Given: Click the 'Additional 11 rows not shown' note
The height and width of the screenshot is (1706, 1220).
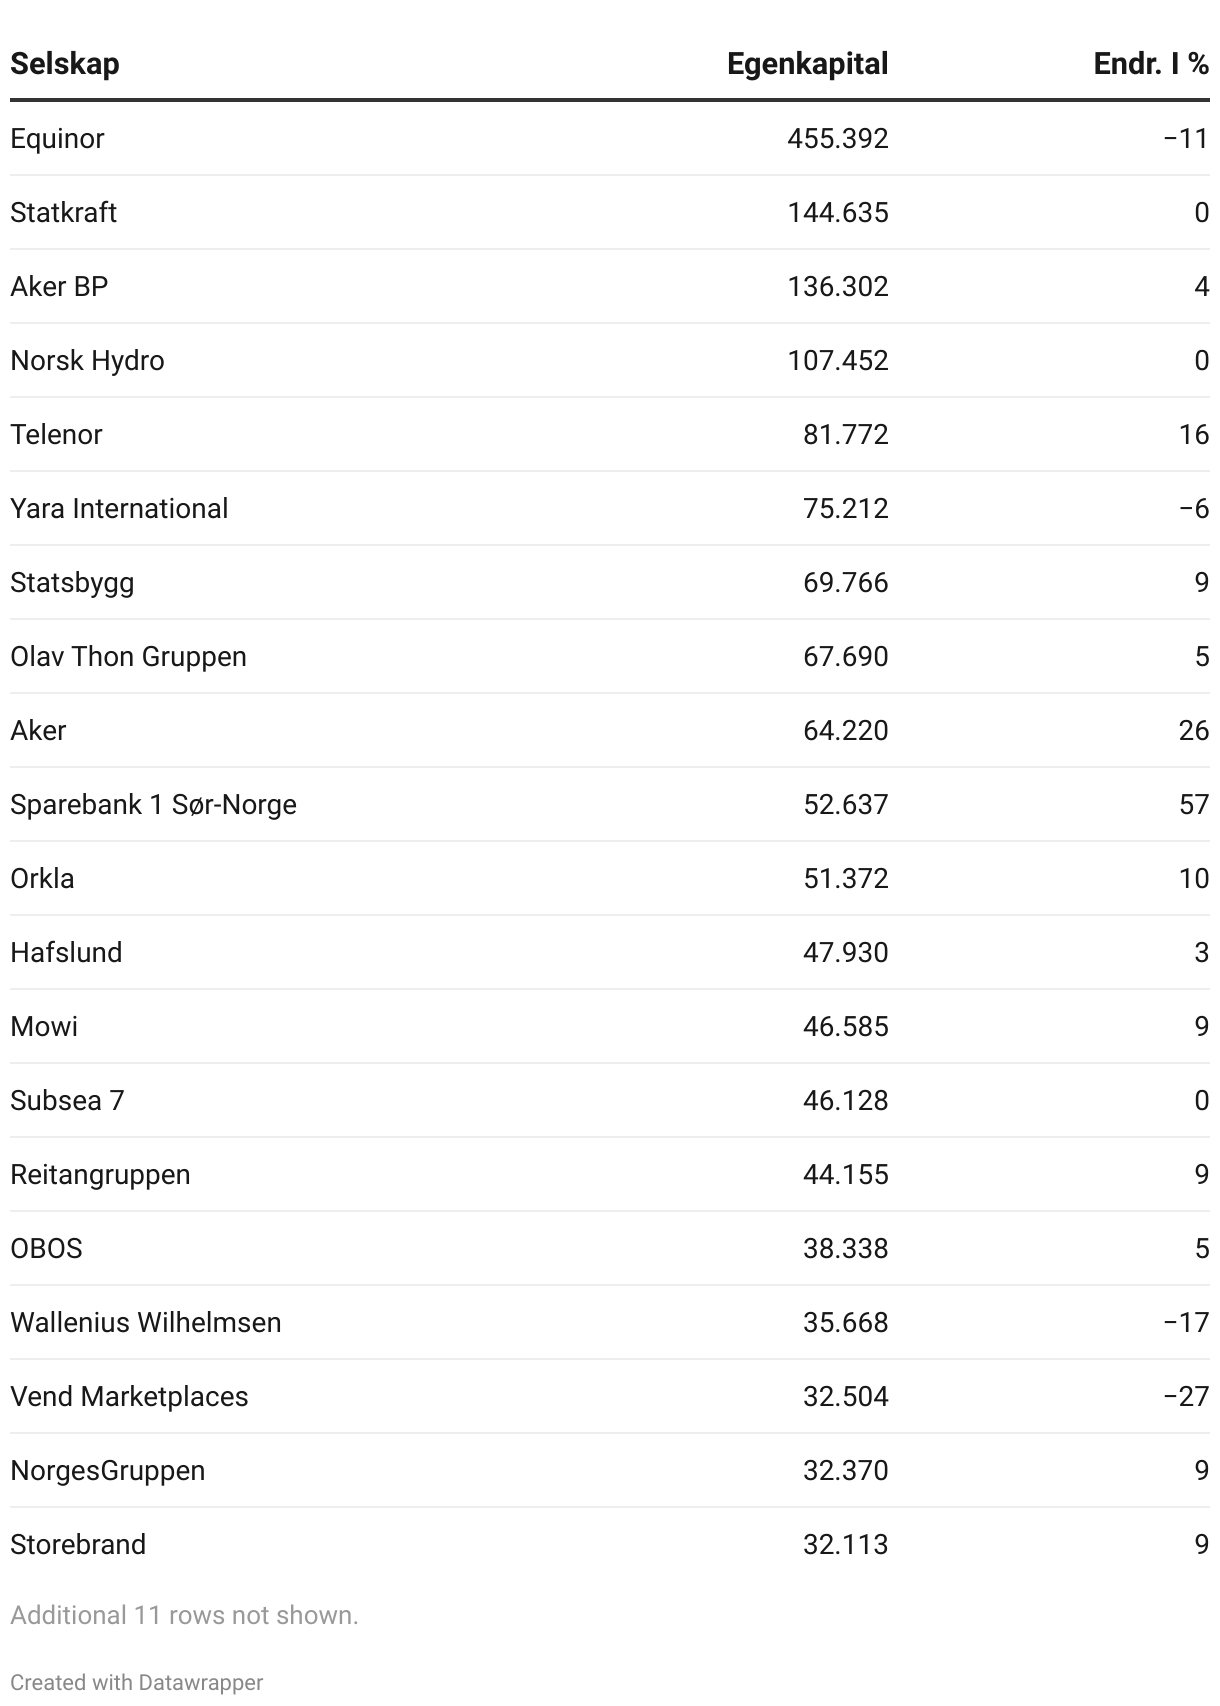Looking at the screenshot, I should [x=184, y=1615].
